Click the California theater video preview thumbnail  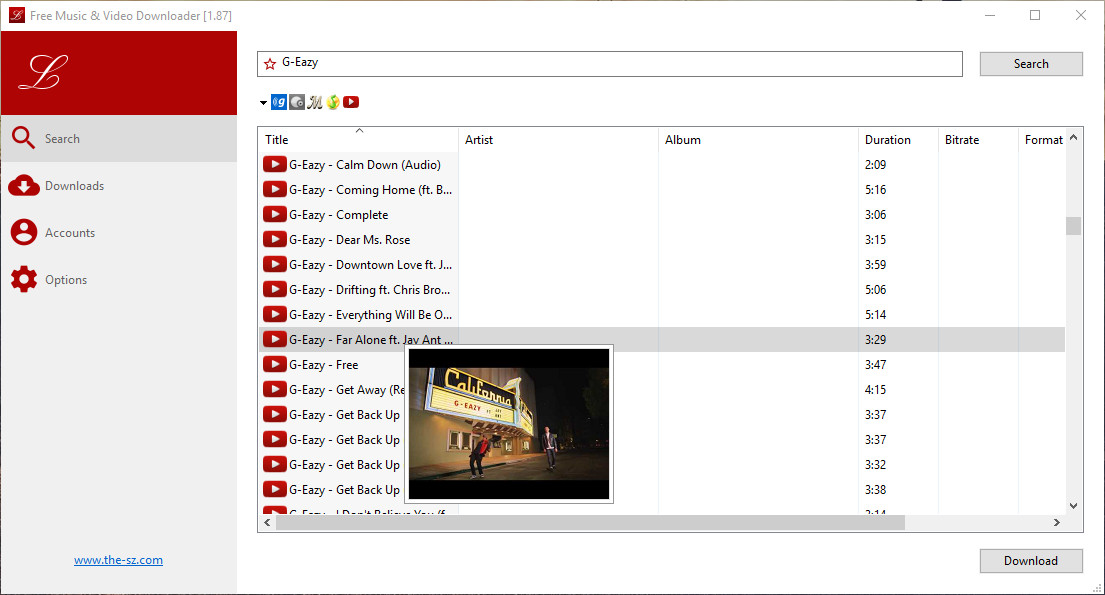pyautogui.click(x=509, y=424)
